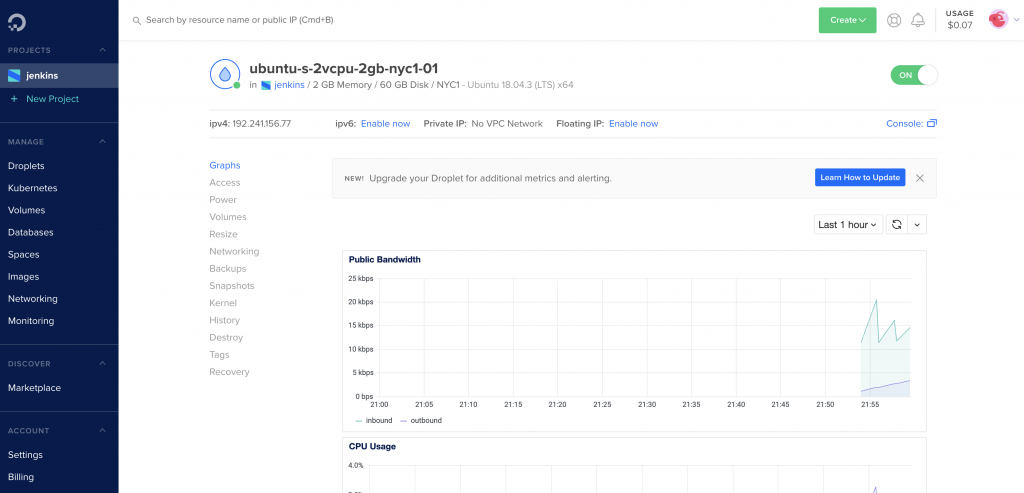Click the jenkins project icon in sidebar

click(x=14, y=76)
